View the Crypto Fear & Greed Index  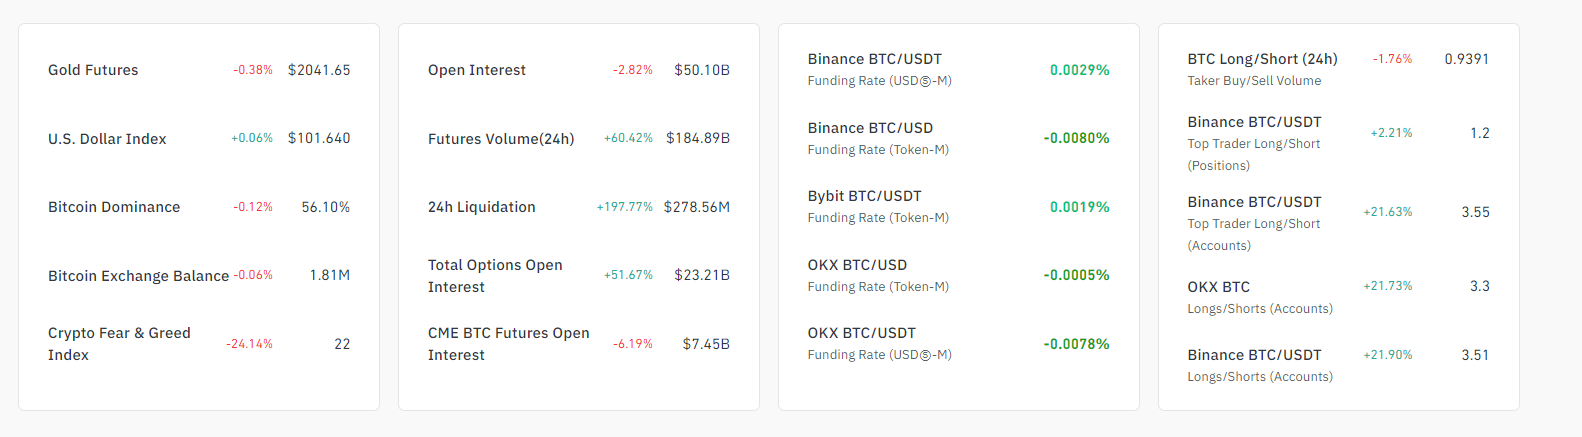pyautogui.click(x=119, y=344)
